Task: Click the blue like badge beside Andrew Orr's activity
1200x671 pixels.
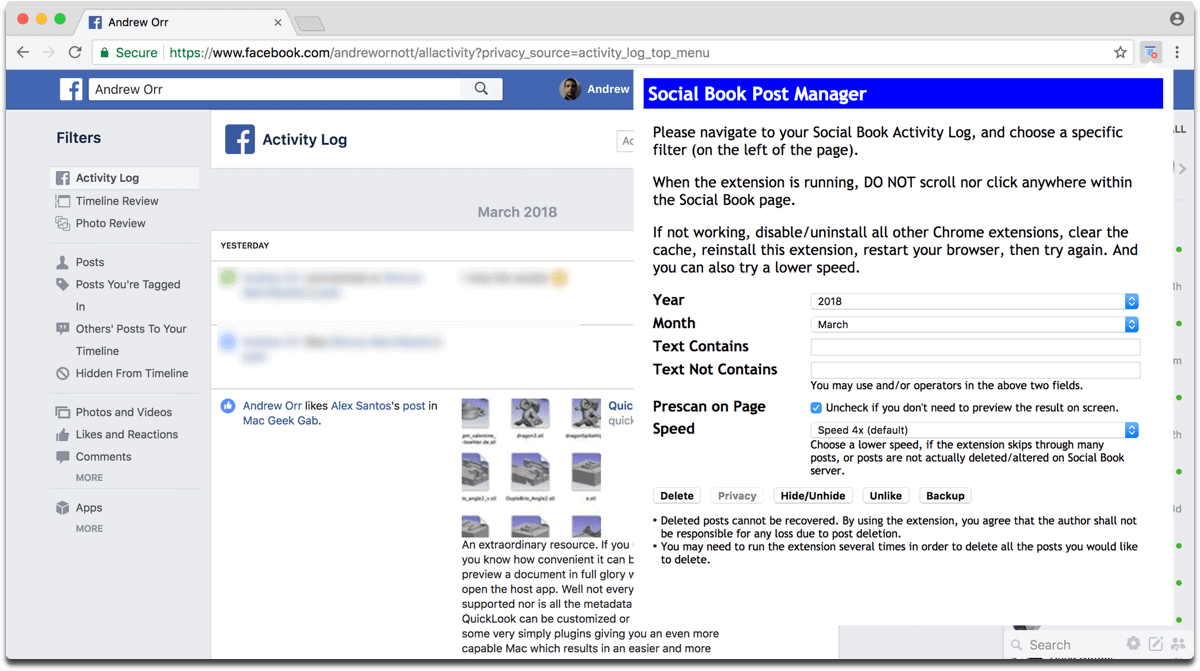Action: point(228,406)
